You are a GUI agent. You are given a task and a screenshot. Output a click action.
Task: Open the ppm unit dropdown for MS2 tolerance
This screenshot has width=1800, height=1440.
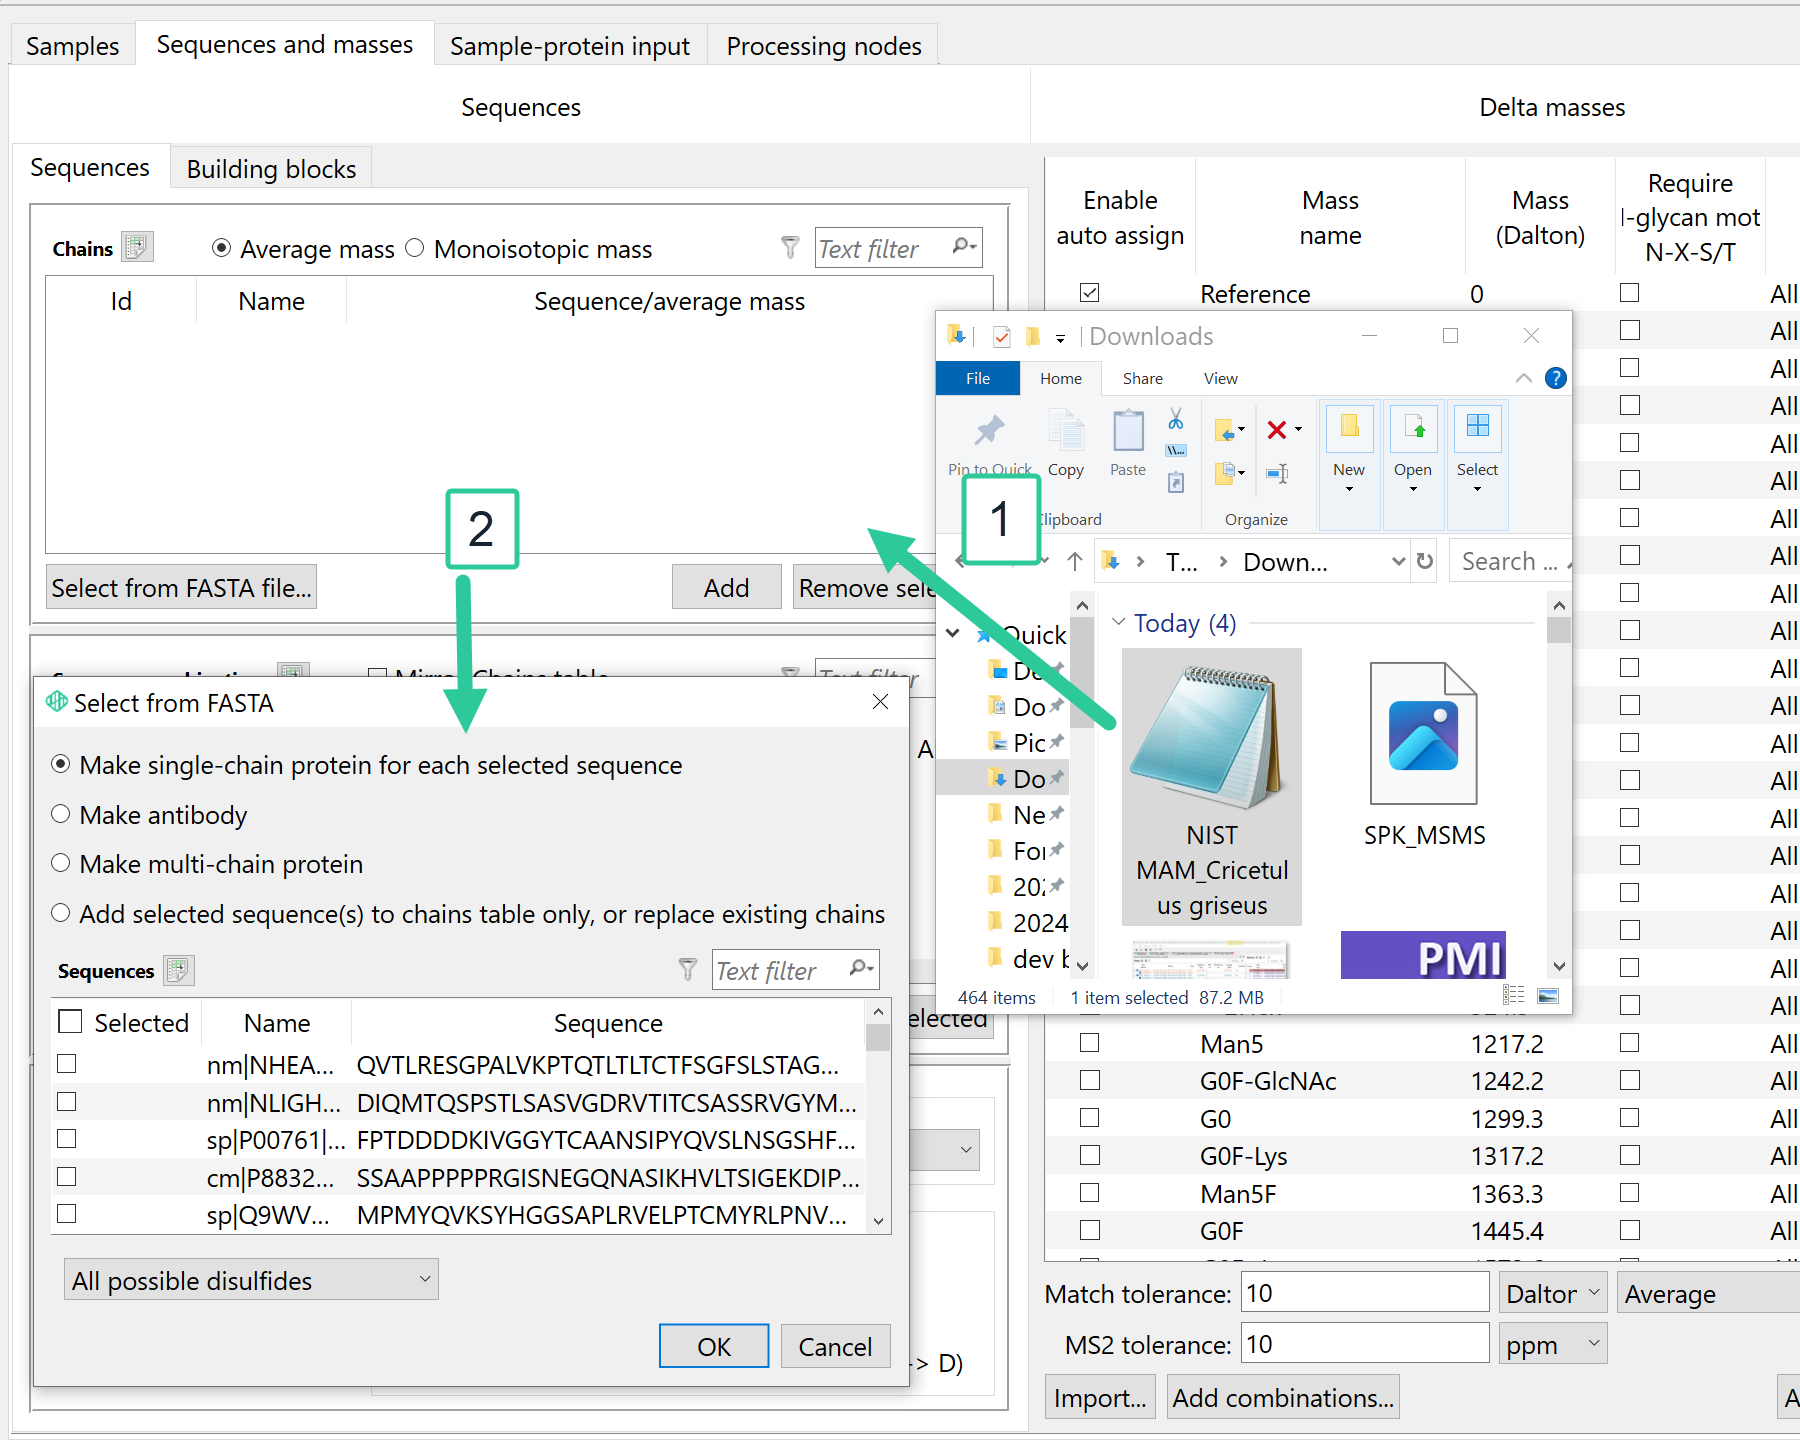[x=1553, y=1344]
